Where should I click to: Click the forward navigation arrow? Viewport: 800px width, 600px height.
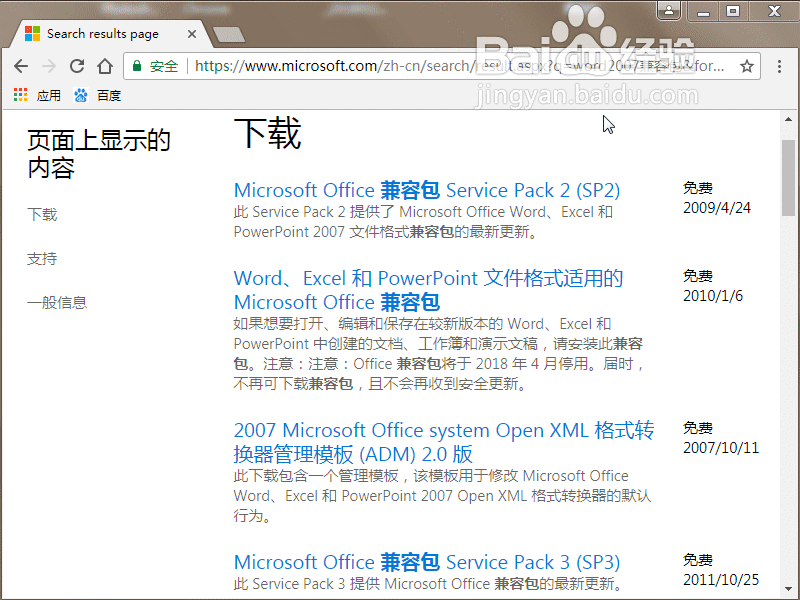coord(49,66)
